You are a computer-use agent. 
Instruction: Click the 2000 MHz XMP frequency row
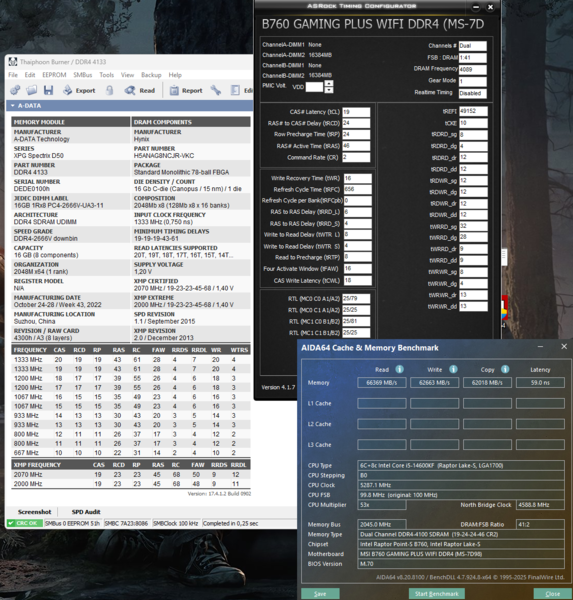(x=131, y=484)
